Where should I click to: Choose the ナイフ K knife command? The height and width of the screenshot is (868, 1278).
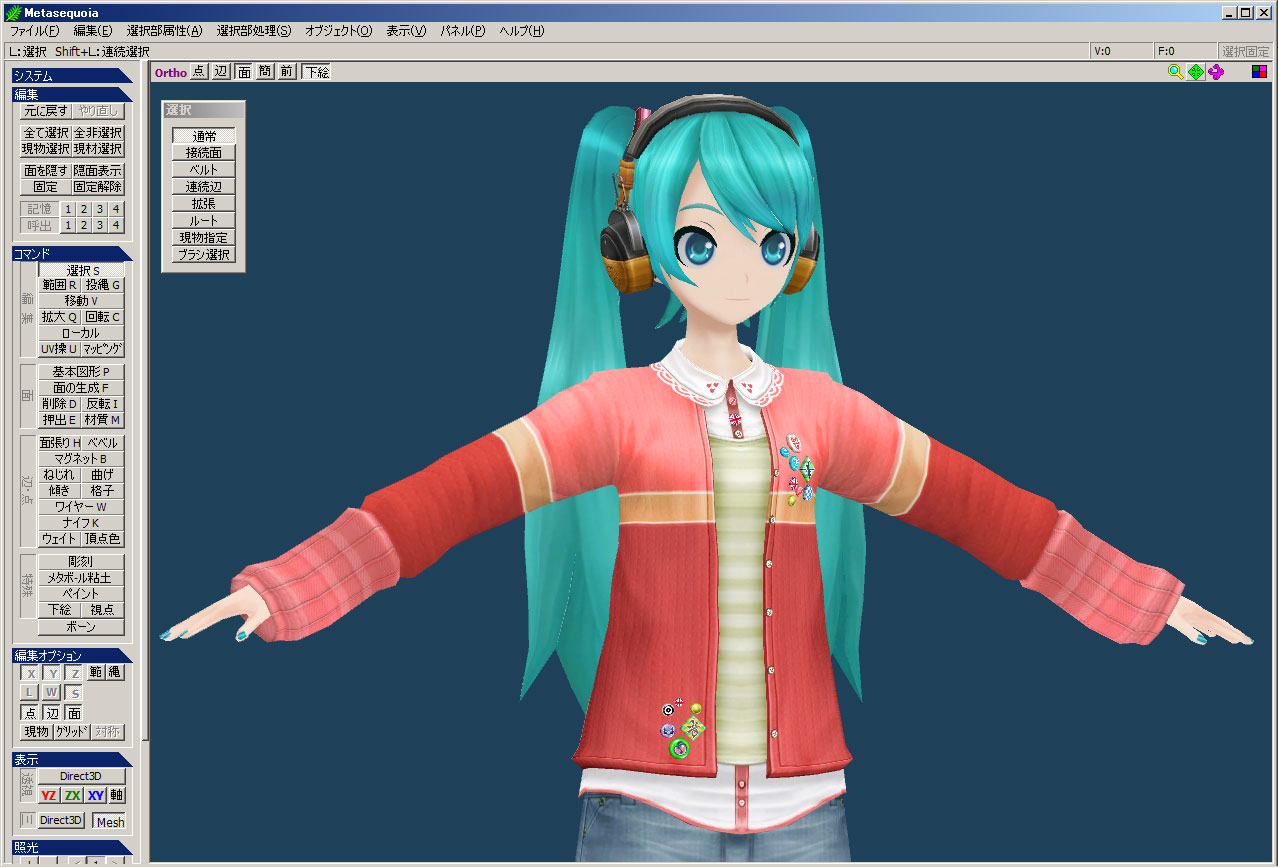click(81, 523)
